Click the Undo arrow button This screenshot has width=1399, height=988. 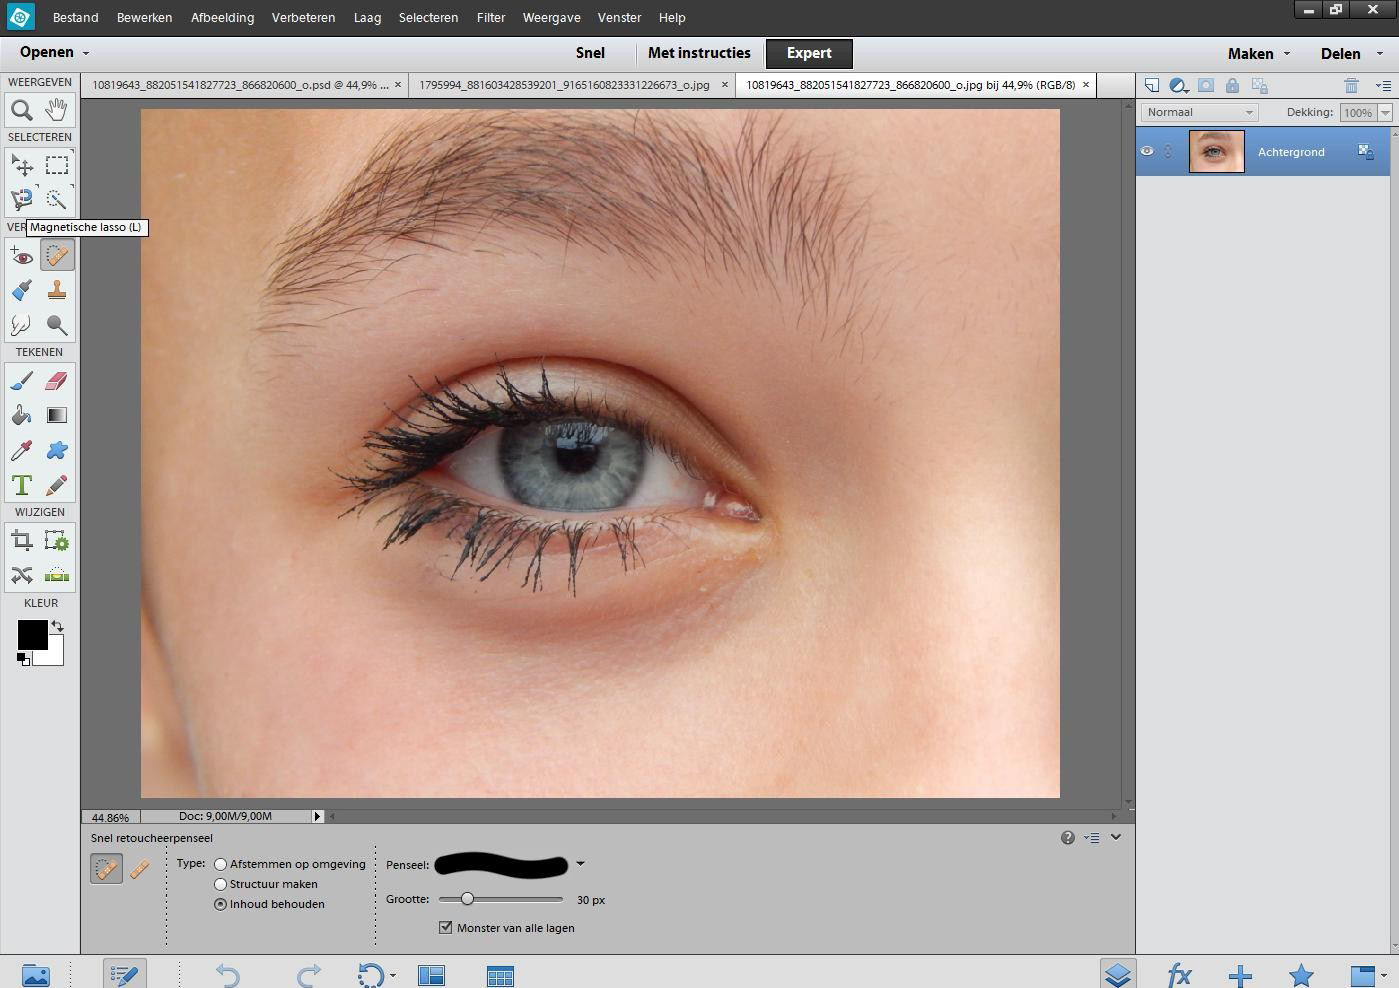228,975
